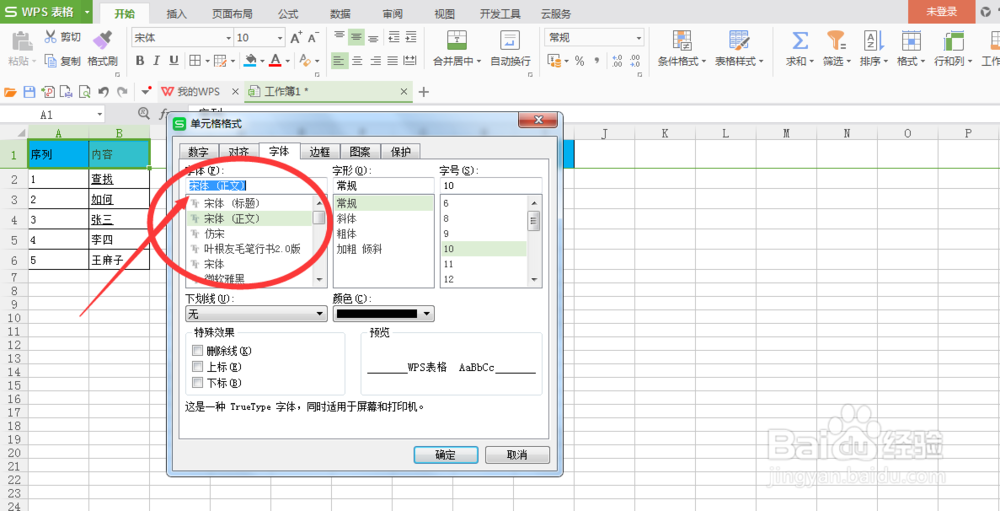Add a new document tab with plus
The width and height of the screenshot is (1000, 511).
point(423,93)
